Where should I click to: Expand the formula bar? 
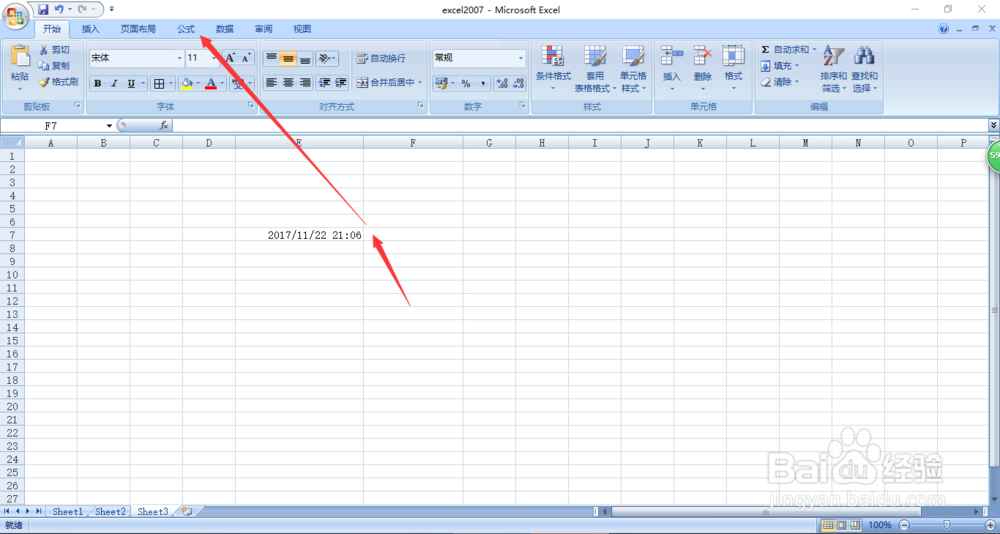click(994, 125)
